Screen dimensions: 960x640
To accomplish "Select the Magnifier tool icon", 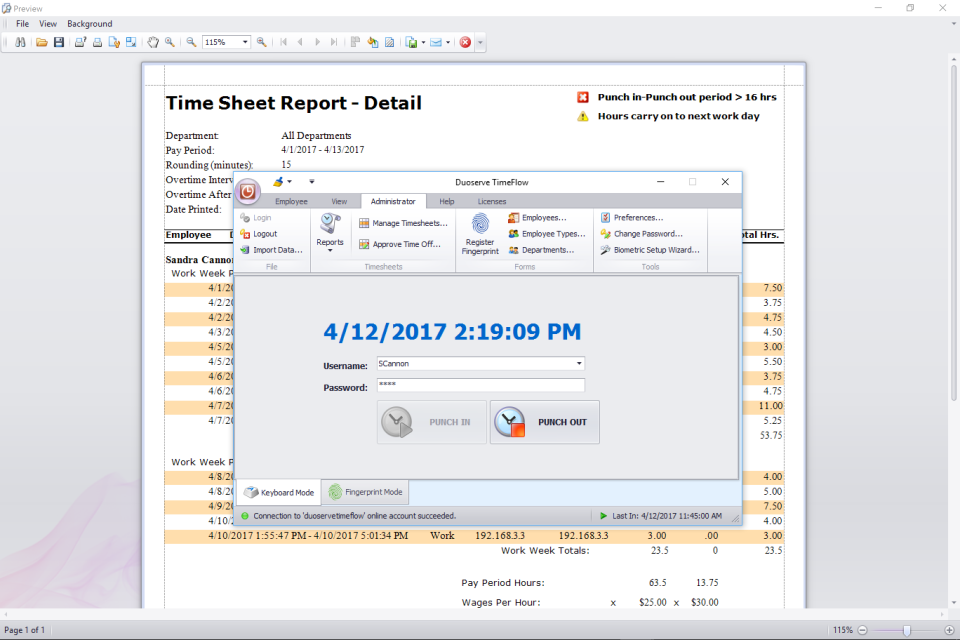I will (x=170, y=42).
